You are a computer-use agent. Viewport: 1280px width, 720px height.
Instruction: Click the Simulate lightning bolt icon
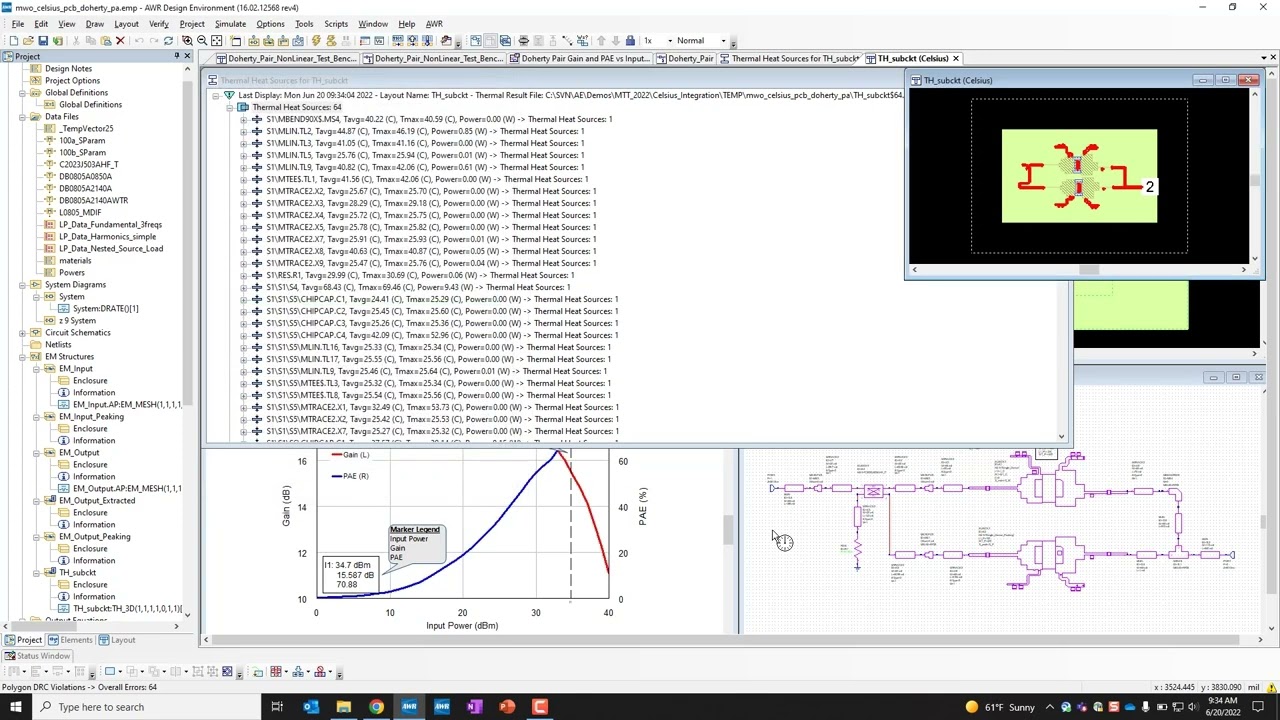pyautogui.click(x=316, y=41)
